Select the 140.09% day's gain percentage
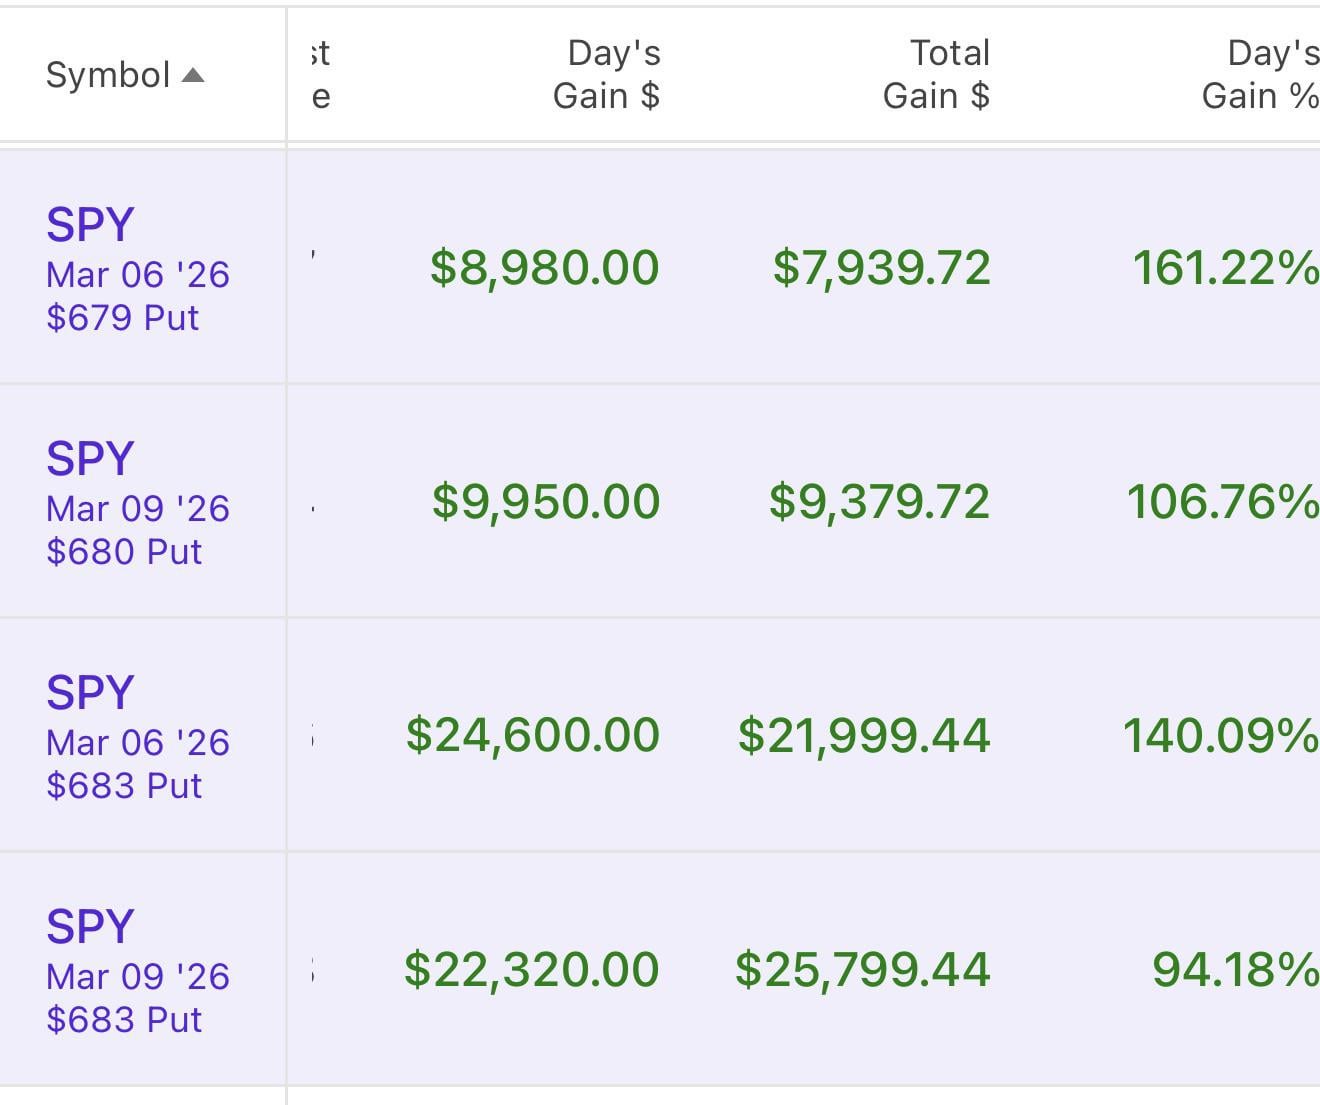The height and width of the screenshot is (1105, 1320). click(1220, 736)
